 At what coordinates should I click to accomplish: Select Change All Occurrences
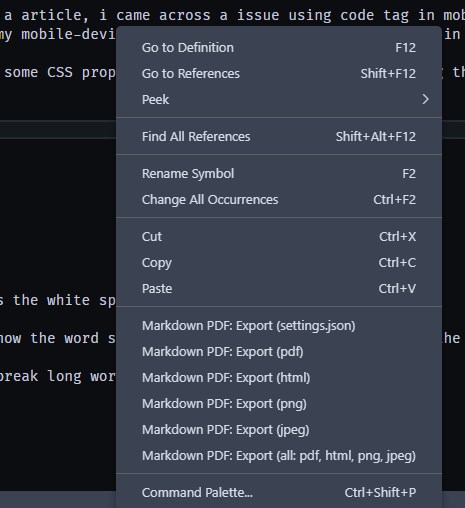279,200
